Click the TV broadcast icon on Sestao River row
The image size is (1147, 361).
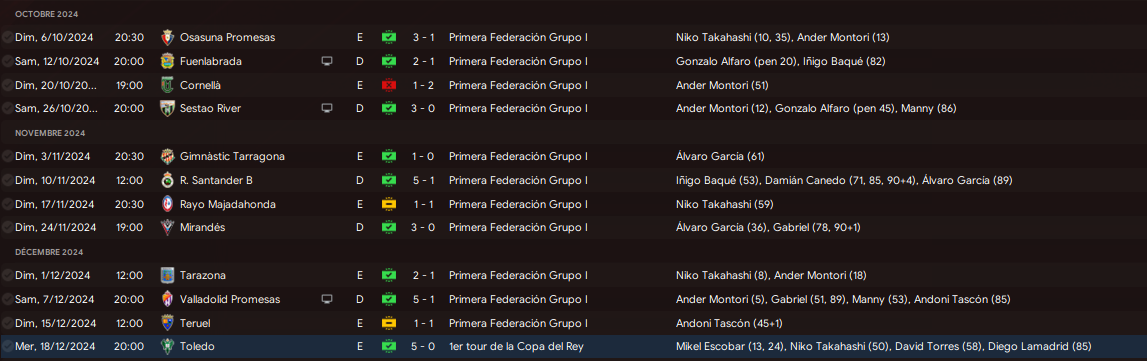click(x=327, y=108)
